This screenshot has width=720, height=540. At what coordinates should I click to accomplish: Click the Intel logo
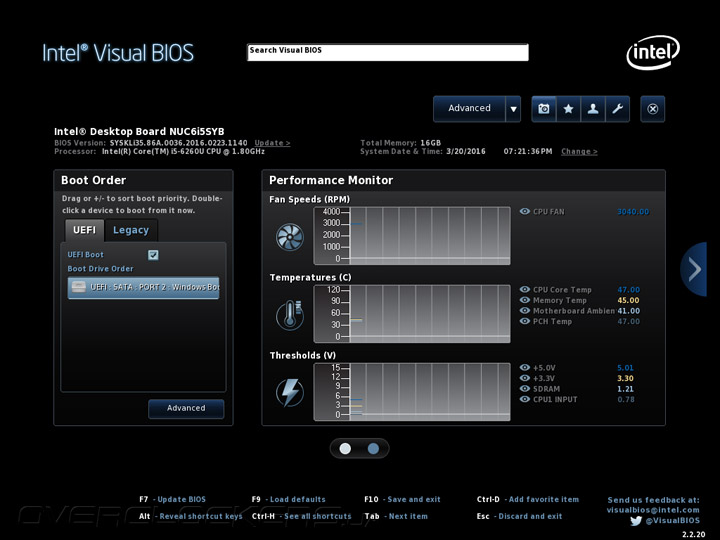652,52
